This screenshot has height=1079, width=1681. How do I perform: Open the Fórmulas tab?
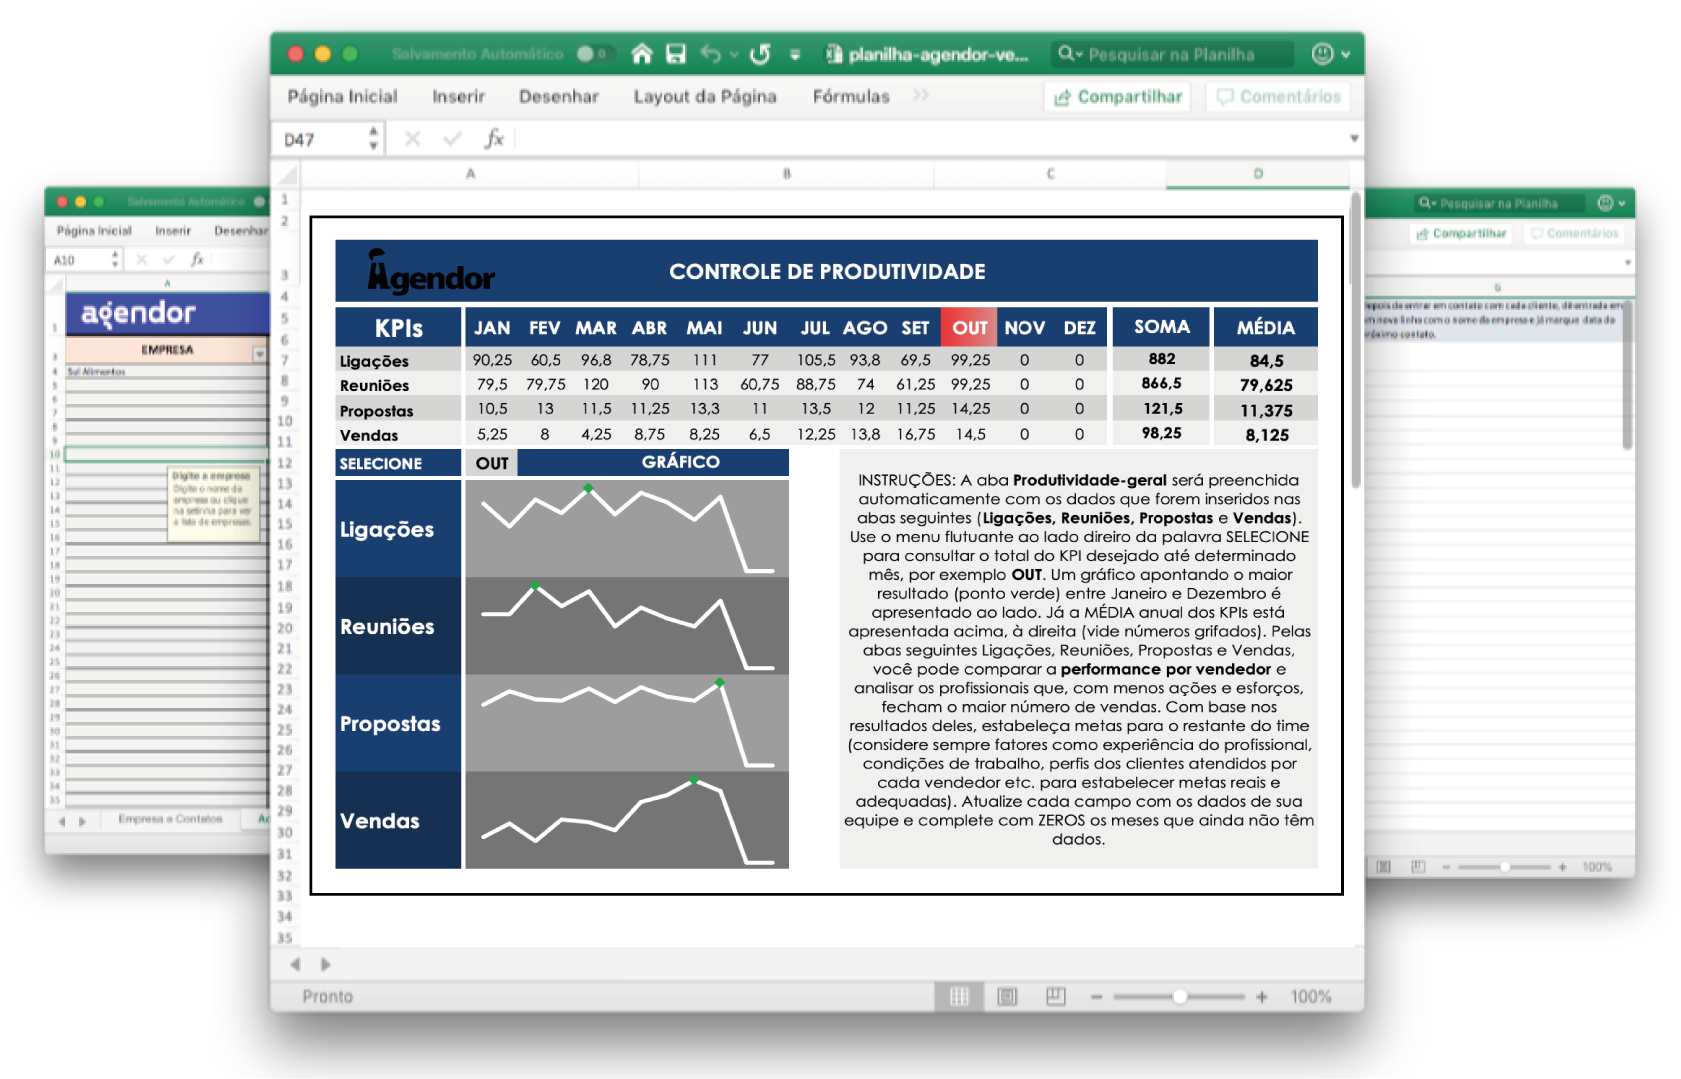(x=851, y=96)
